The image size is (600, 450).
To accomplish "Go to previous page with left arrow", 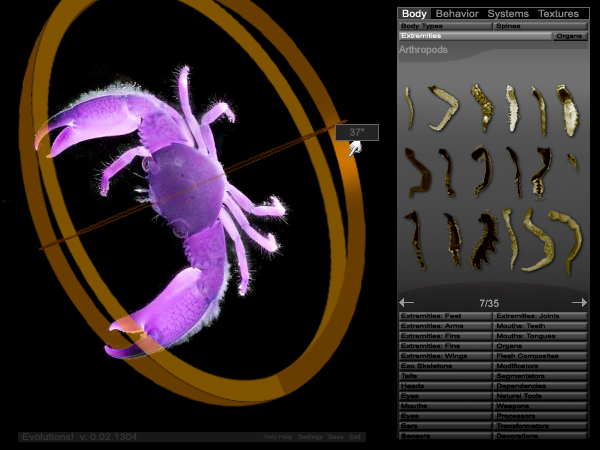I will [407, 302].
